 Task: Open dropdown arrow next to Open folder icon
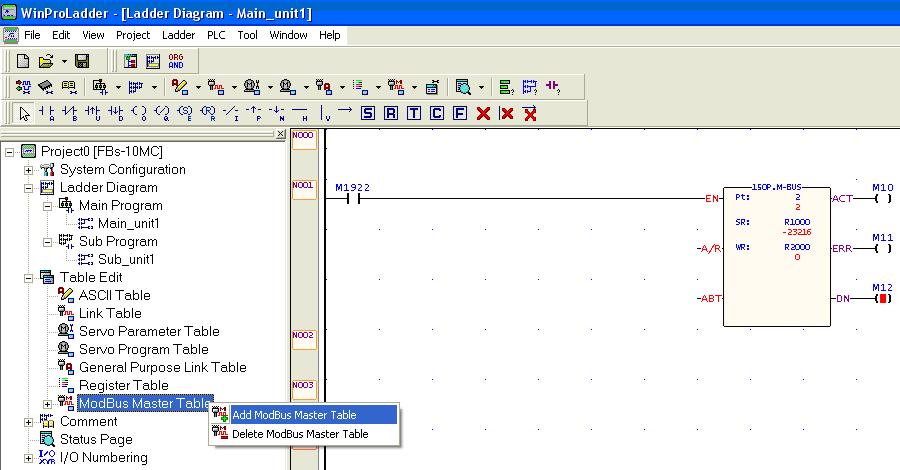(64, 61)
